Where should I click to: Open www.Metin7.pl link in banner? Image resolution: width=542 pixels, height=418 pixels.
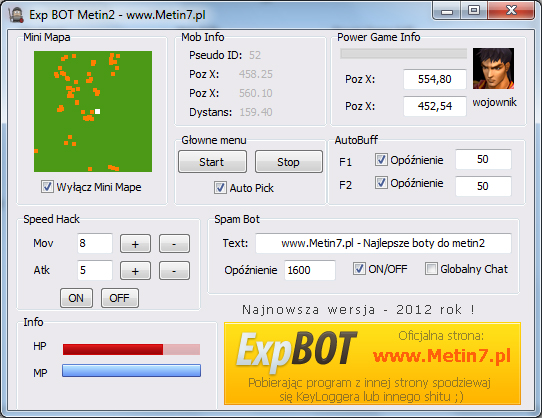pos(442,355)
